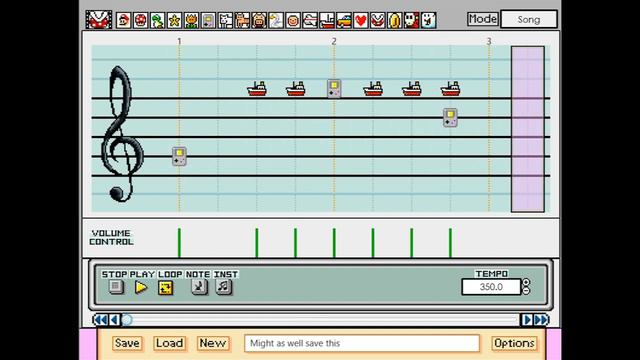Screen dimensions: 640x360
Task: Select the Boo ghost instrument
Action: (x=429, y=20)
